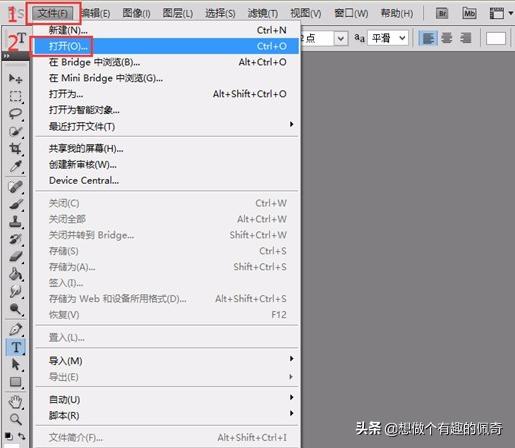Viewport: 515px width, 448px height.
Task: Select the Paint Bucket tool
Action: pyautogui.click(x=15, y=274)
